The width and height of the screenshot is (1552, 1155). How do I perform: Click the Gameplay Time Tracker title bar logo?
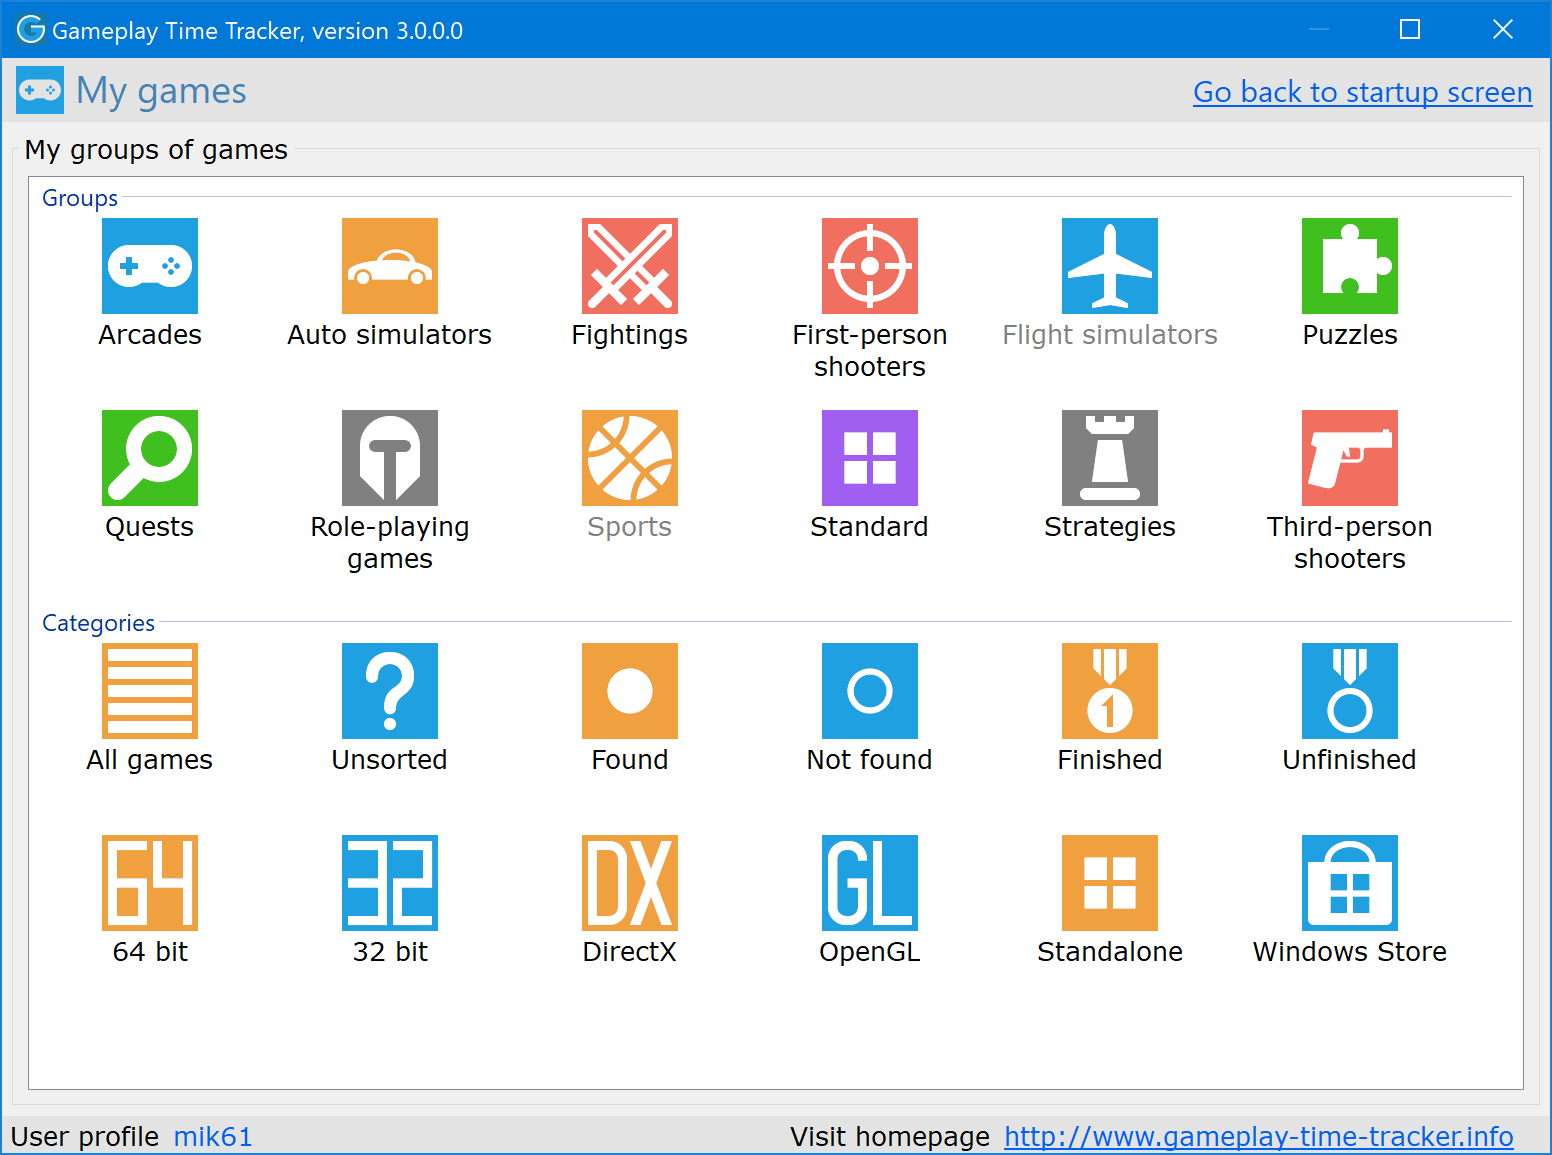[x=31, y=30]
